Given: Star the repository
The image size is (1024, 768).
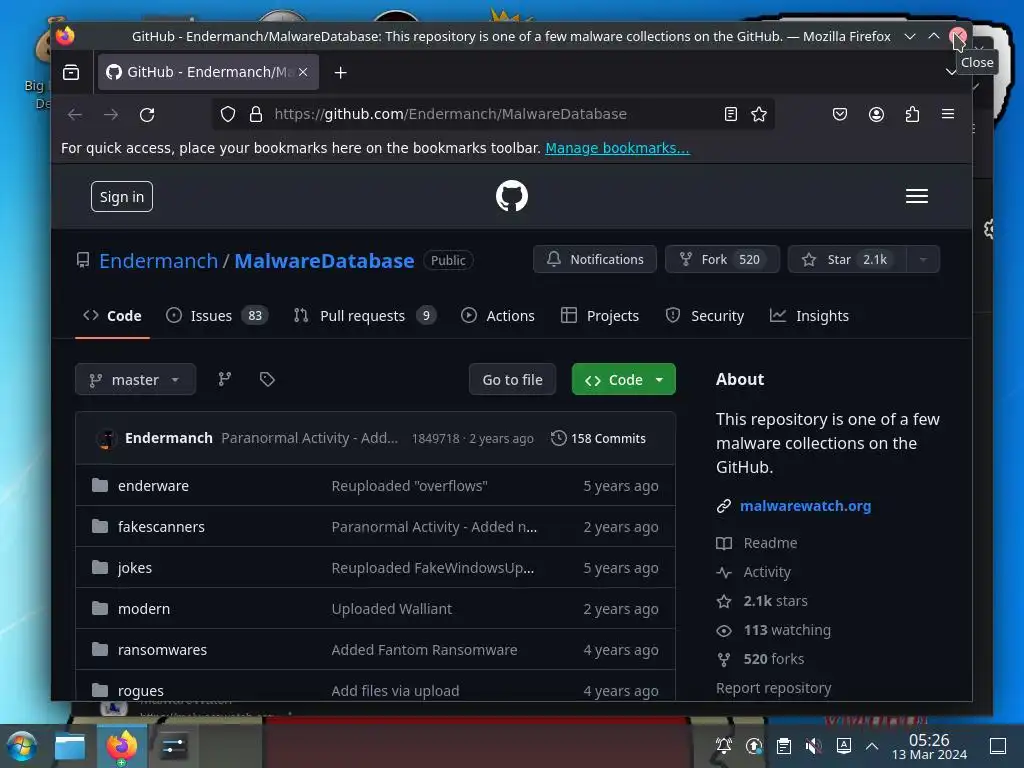Looking at the screenshot, I should pos(847,259).
